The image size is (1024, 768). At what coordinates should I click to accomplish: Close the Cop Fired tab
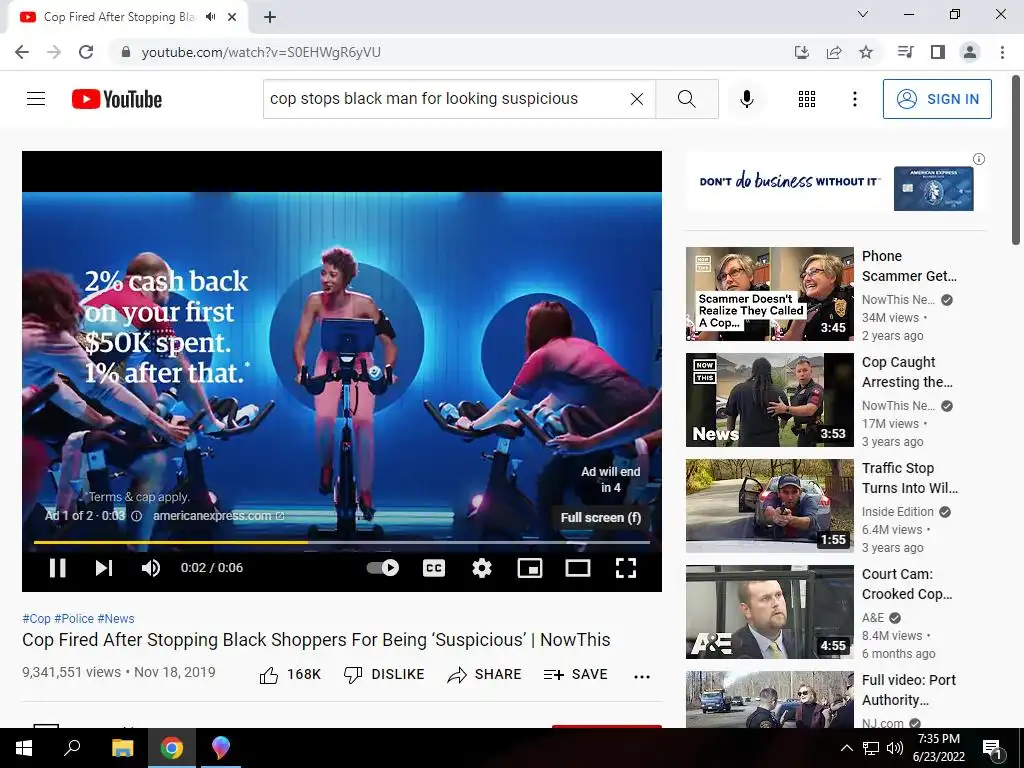click(x=232, y=17)
